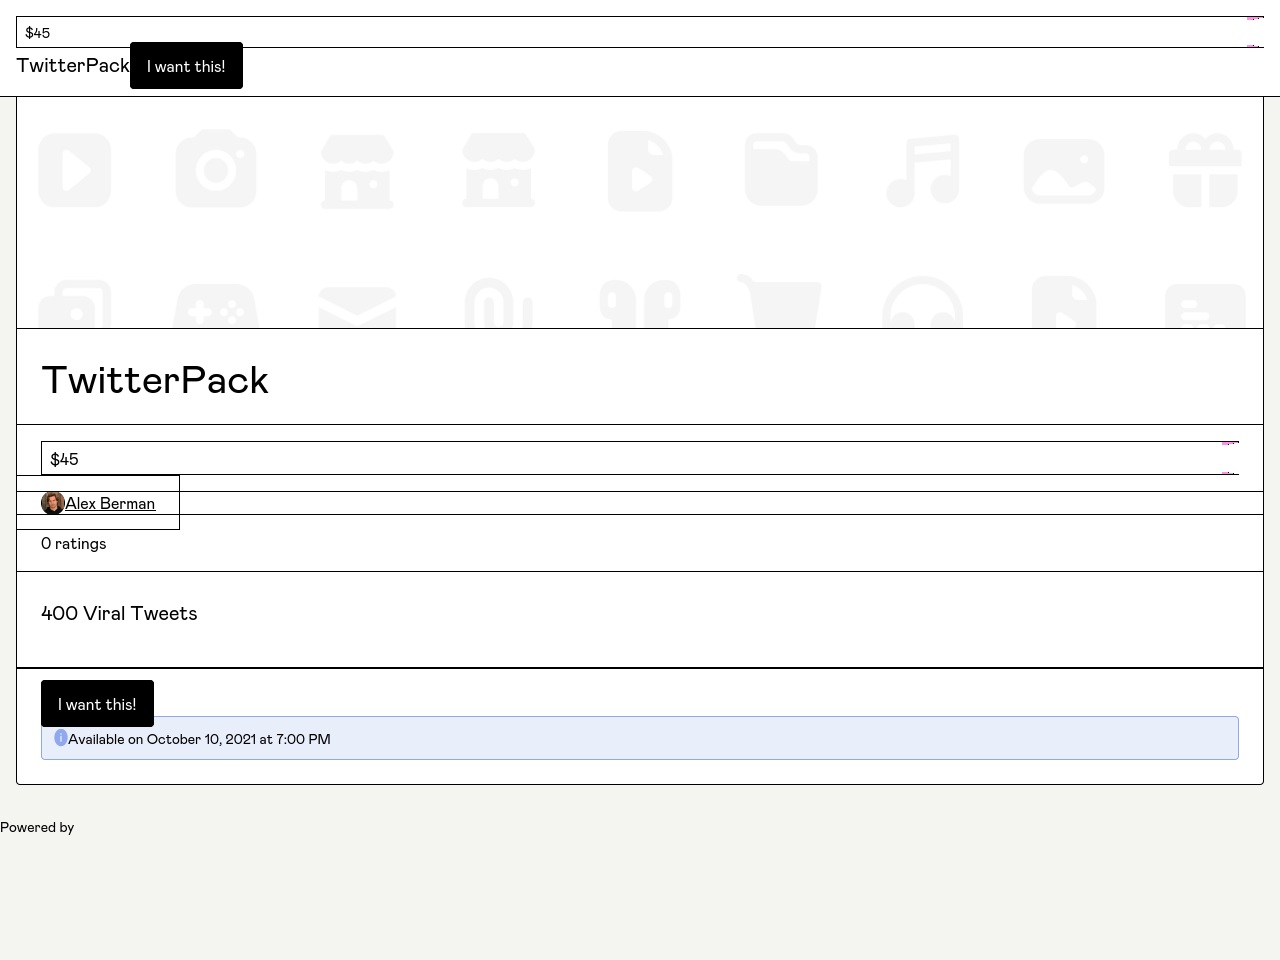Screen dimensions: 1280x960
Task: Click the Alex Berman avatar picture
Action: [53, 503]
